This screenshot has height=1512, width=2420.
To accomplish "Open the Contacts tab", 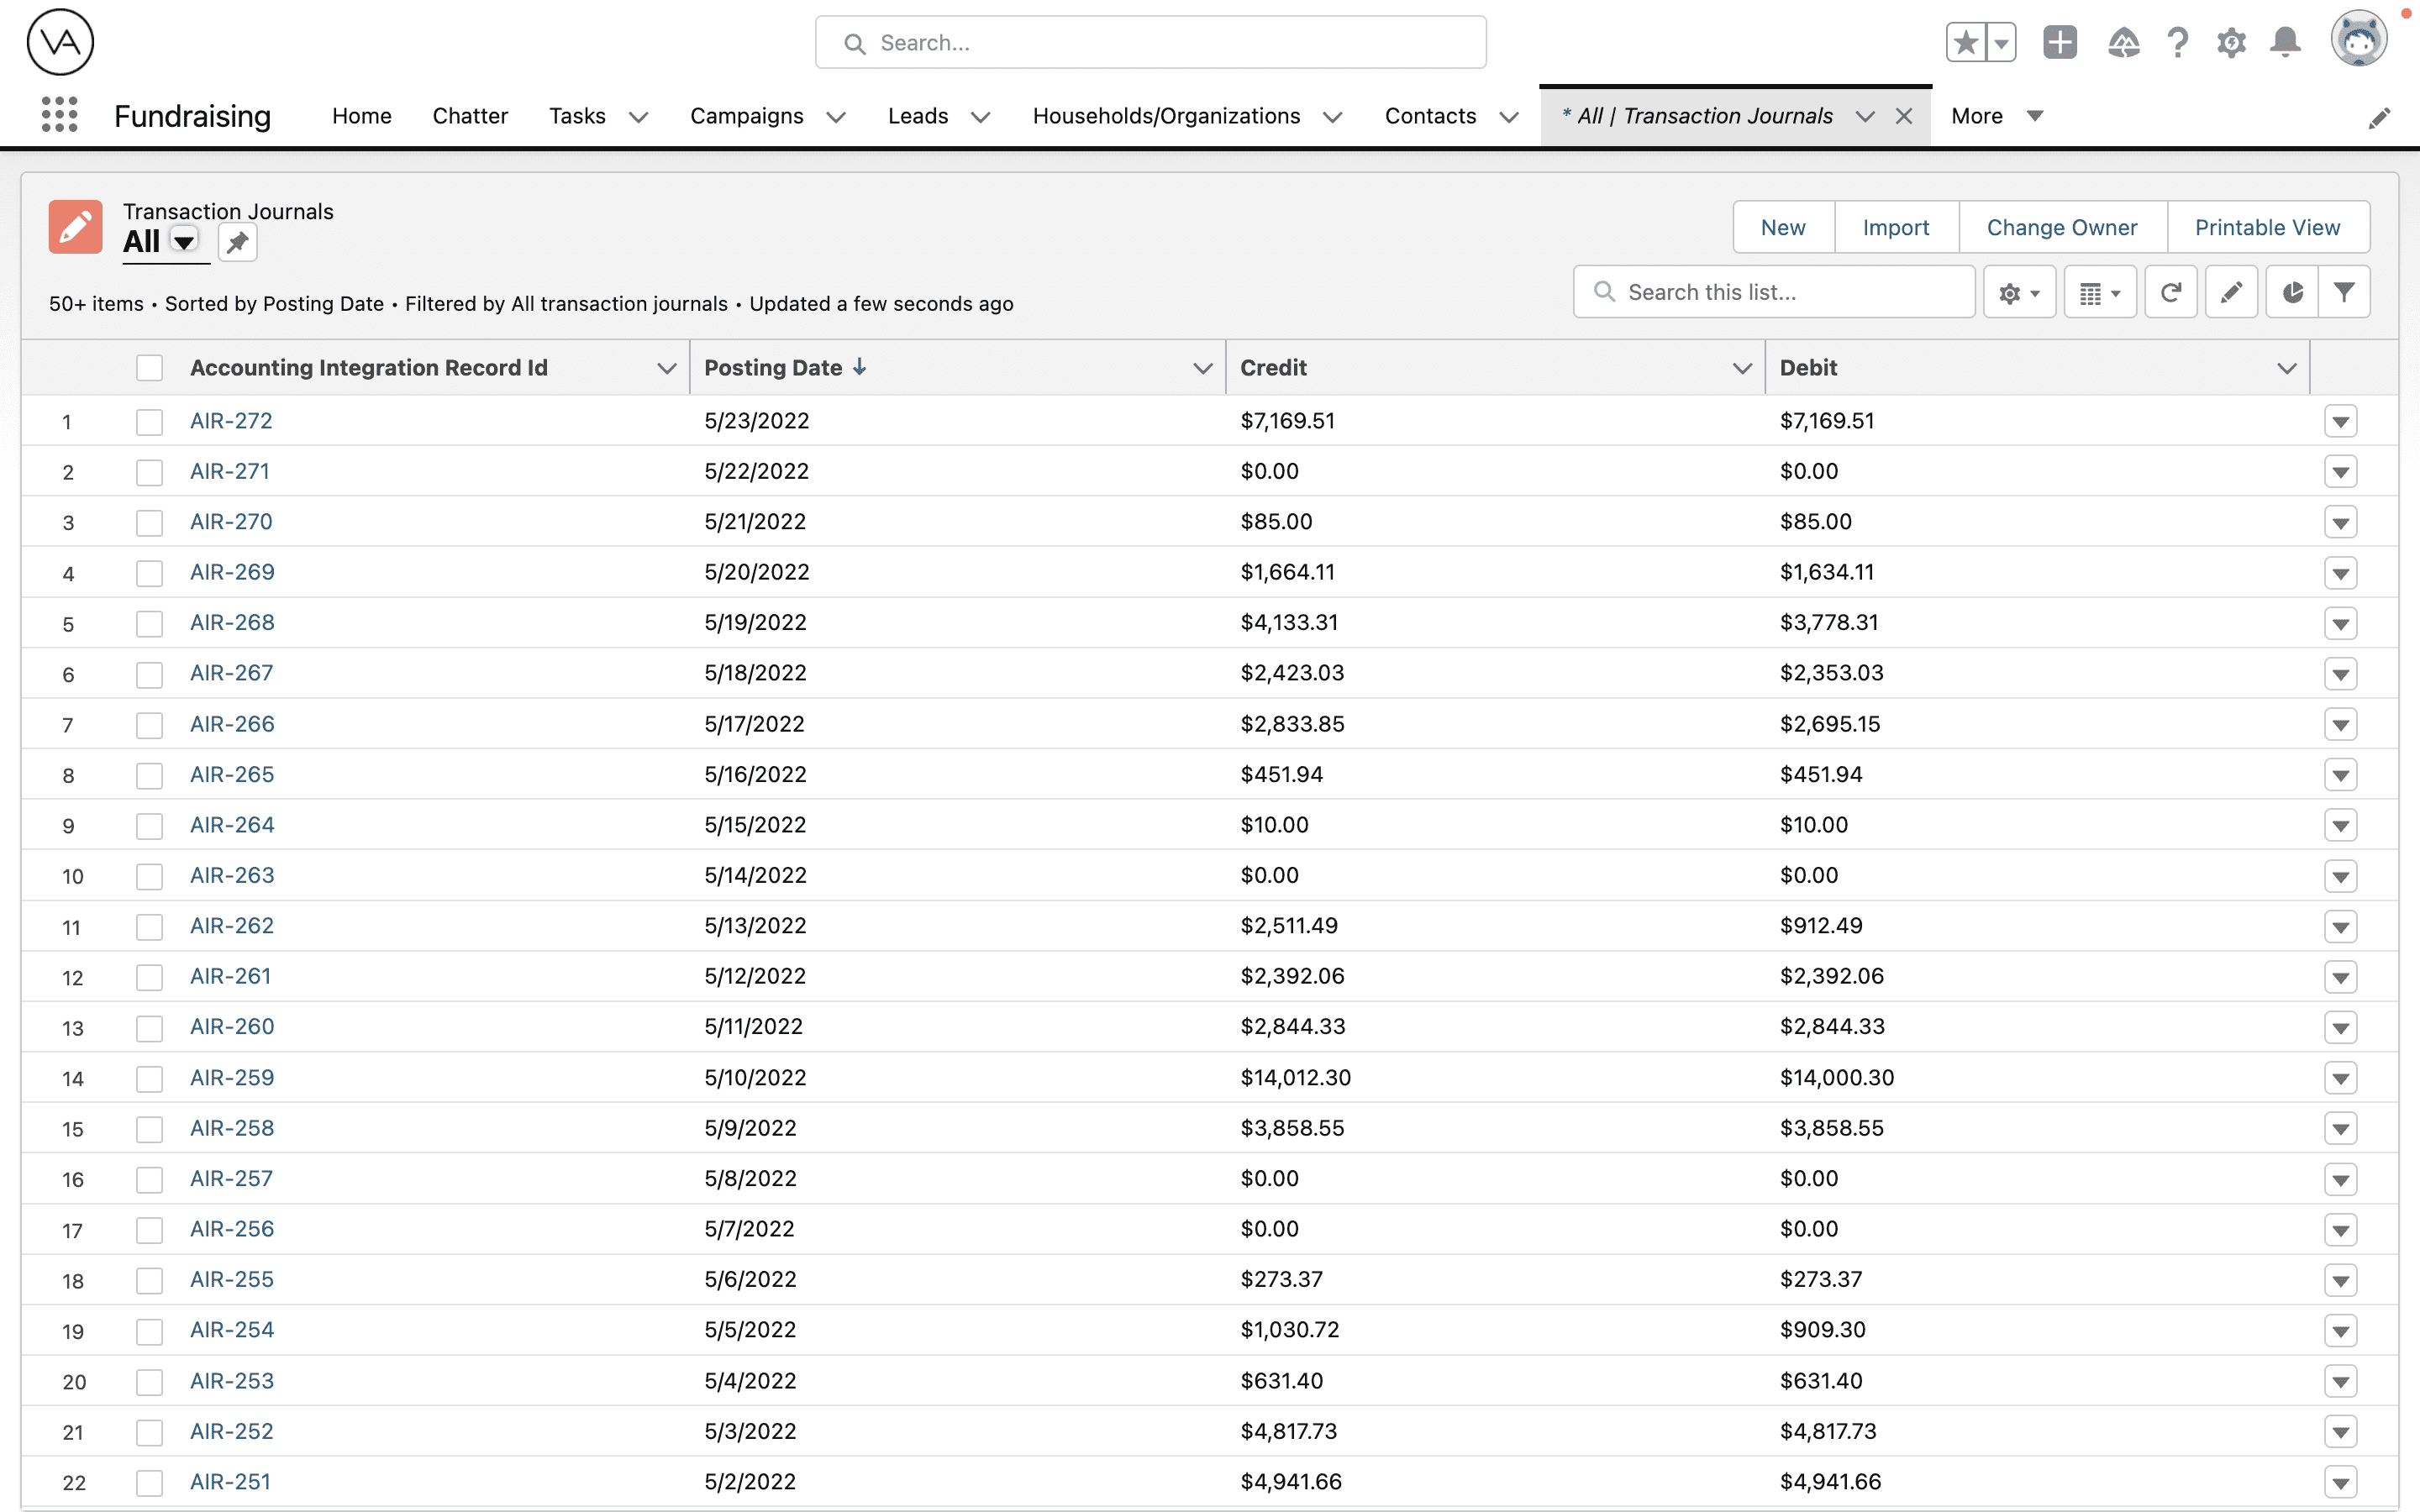I will [x=1430, y=115].
